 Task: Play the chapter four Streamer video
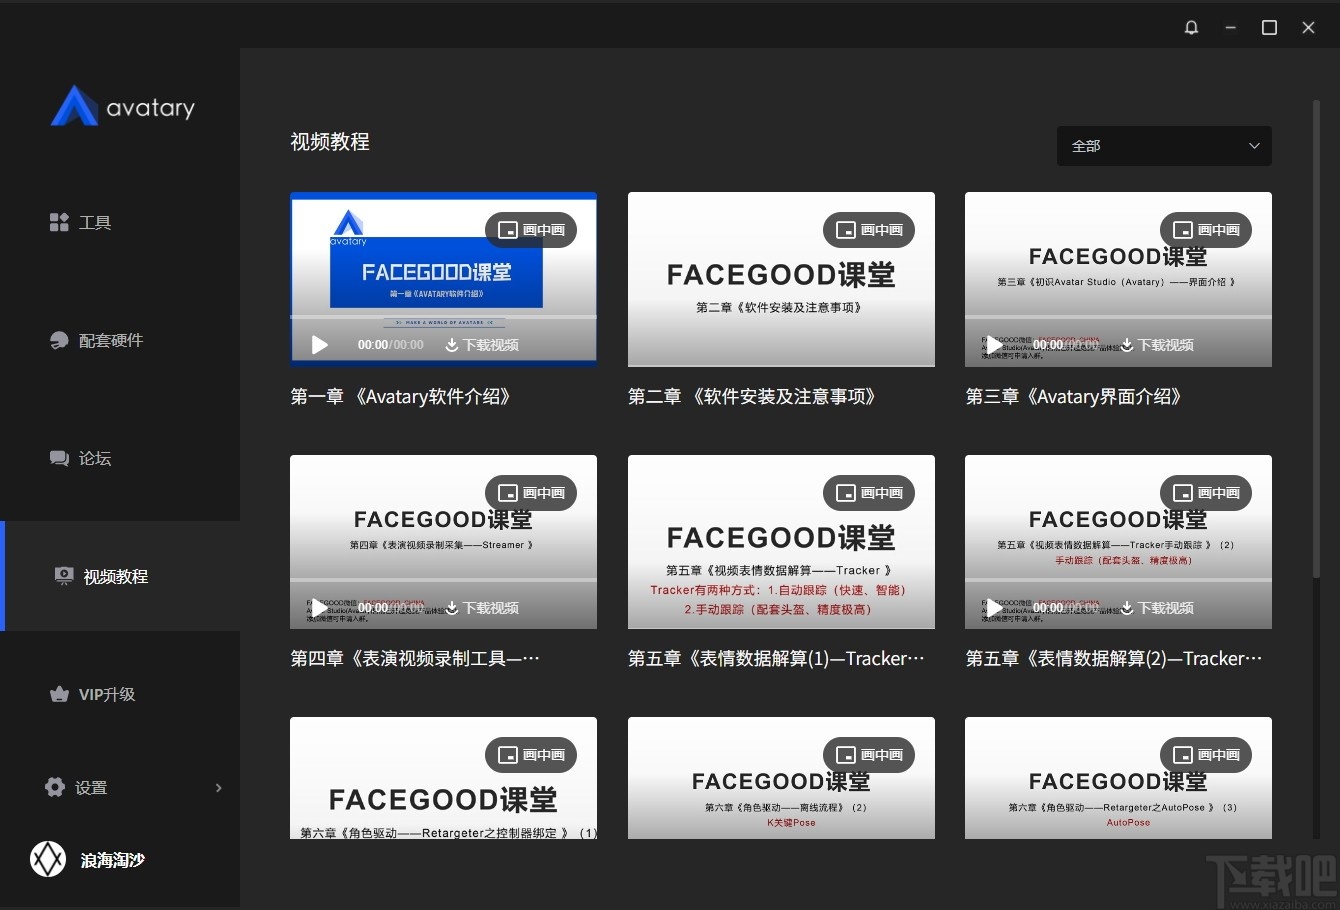(319, 608)
